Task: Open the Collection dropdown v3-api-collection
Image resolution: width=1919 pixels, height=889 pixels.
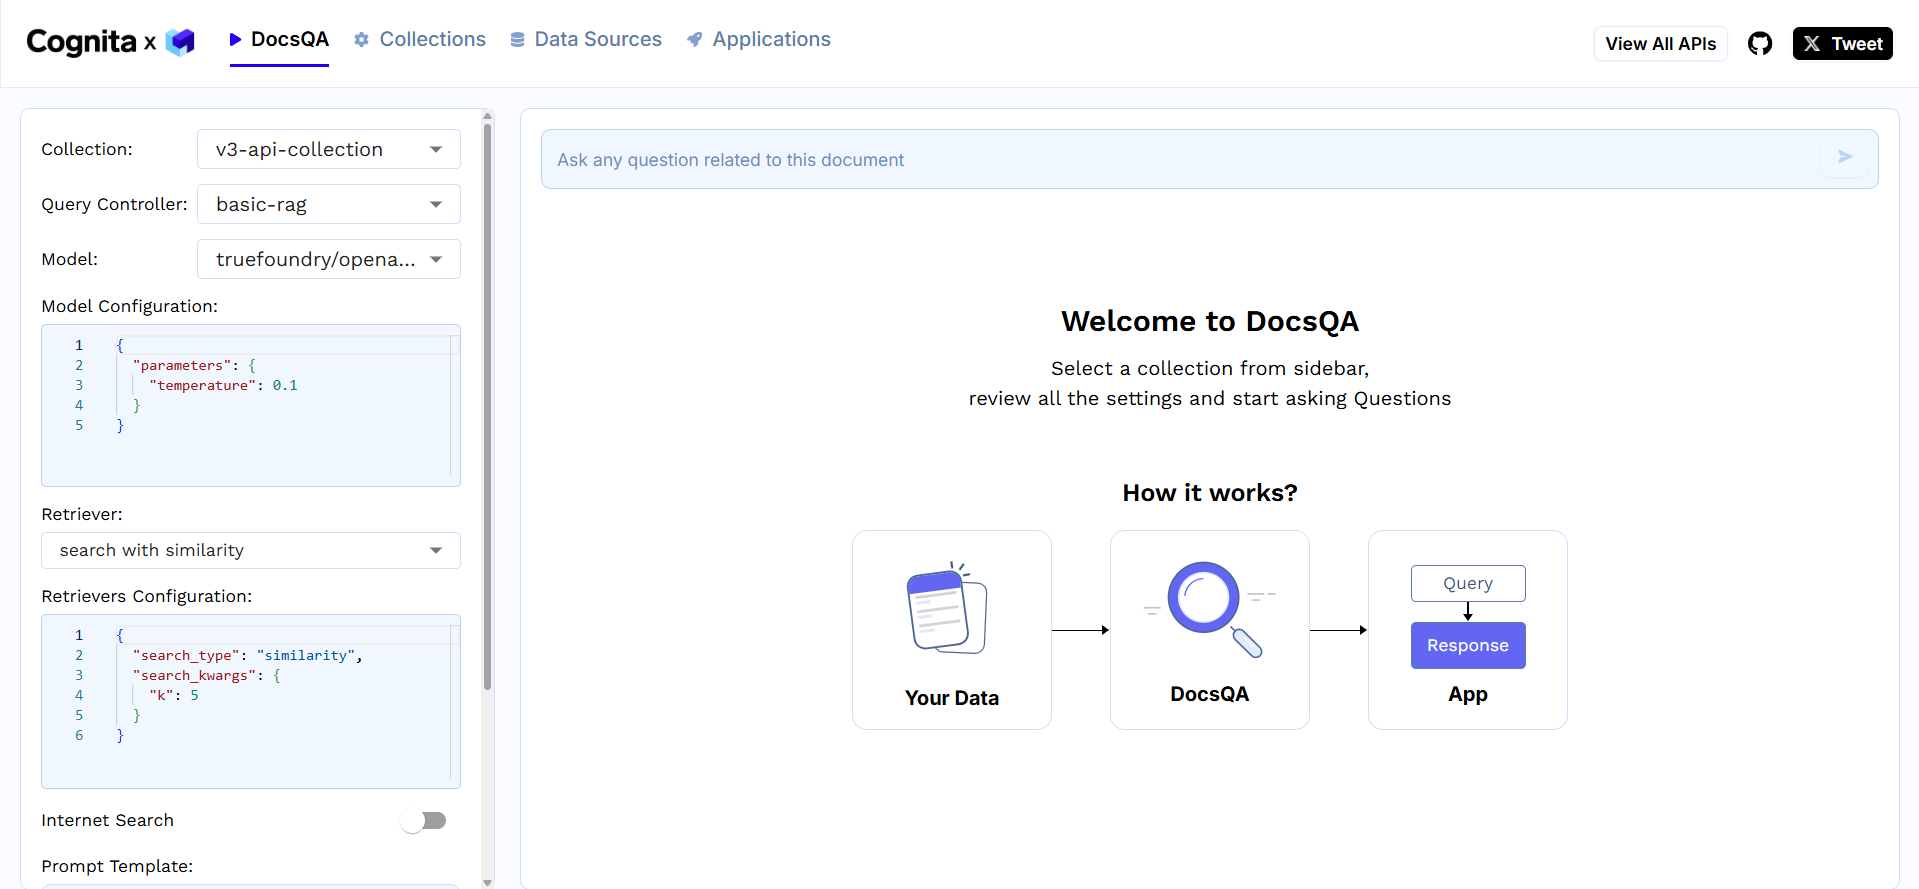Action: tap(329, 149)
